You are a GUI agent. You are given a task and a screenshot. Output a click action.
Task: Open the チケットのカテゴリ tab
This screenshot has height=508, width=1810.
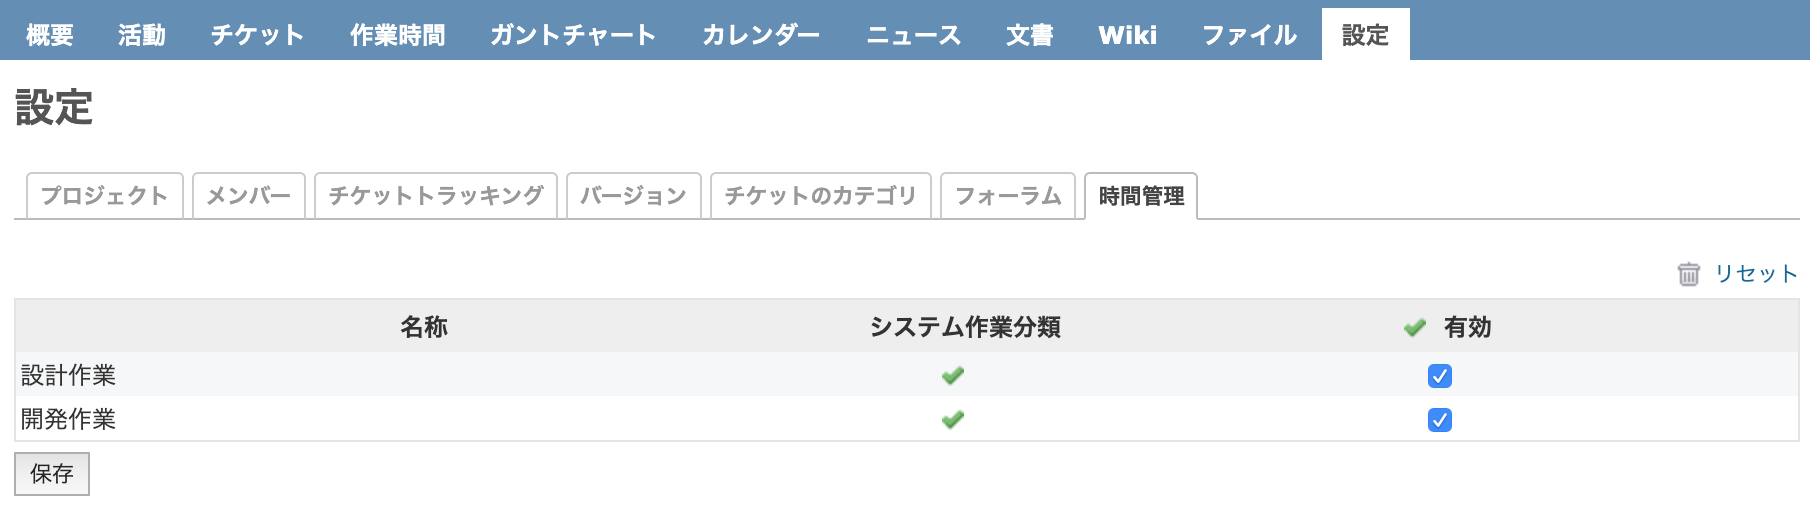coord(821,196)
